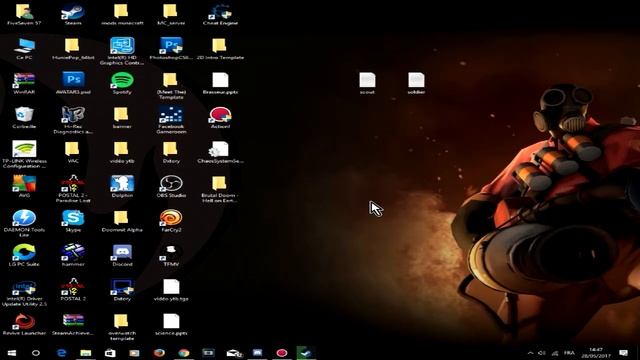The width and height of the screenshot is (640, 360).
Task: Open Google Chrome from the taskbar
Action: click(184, 353)
